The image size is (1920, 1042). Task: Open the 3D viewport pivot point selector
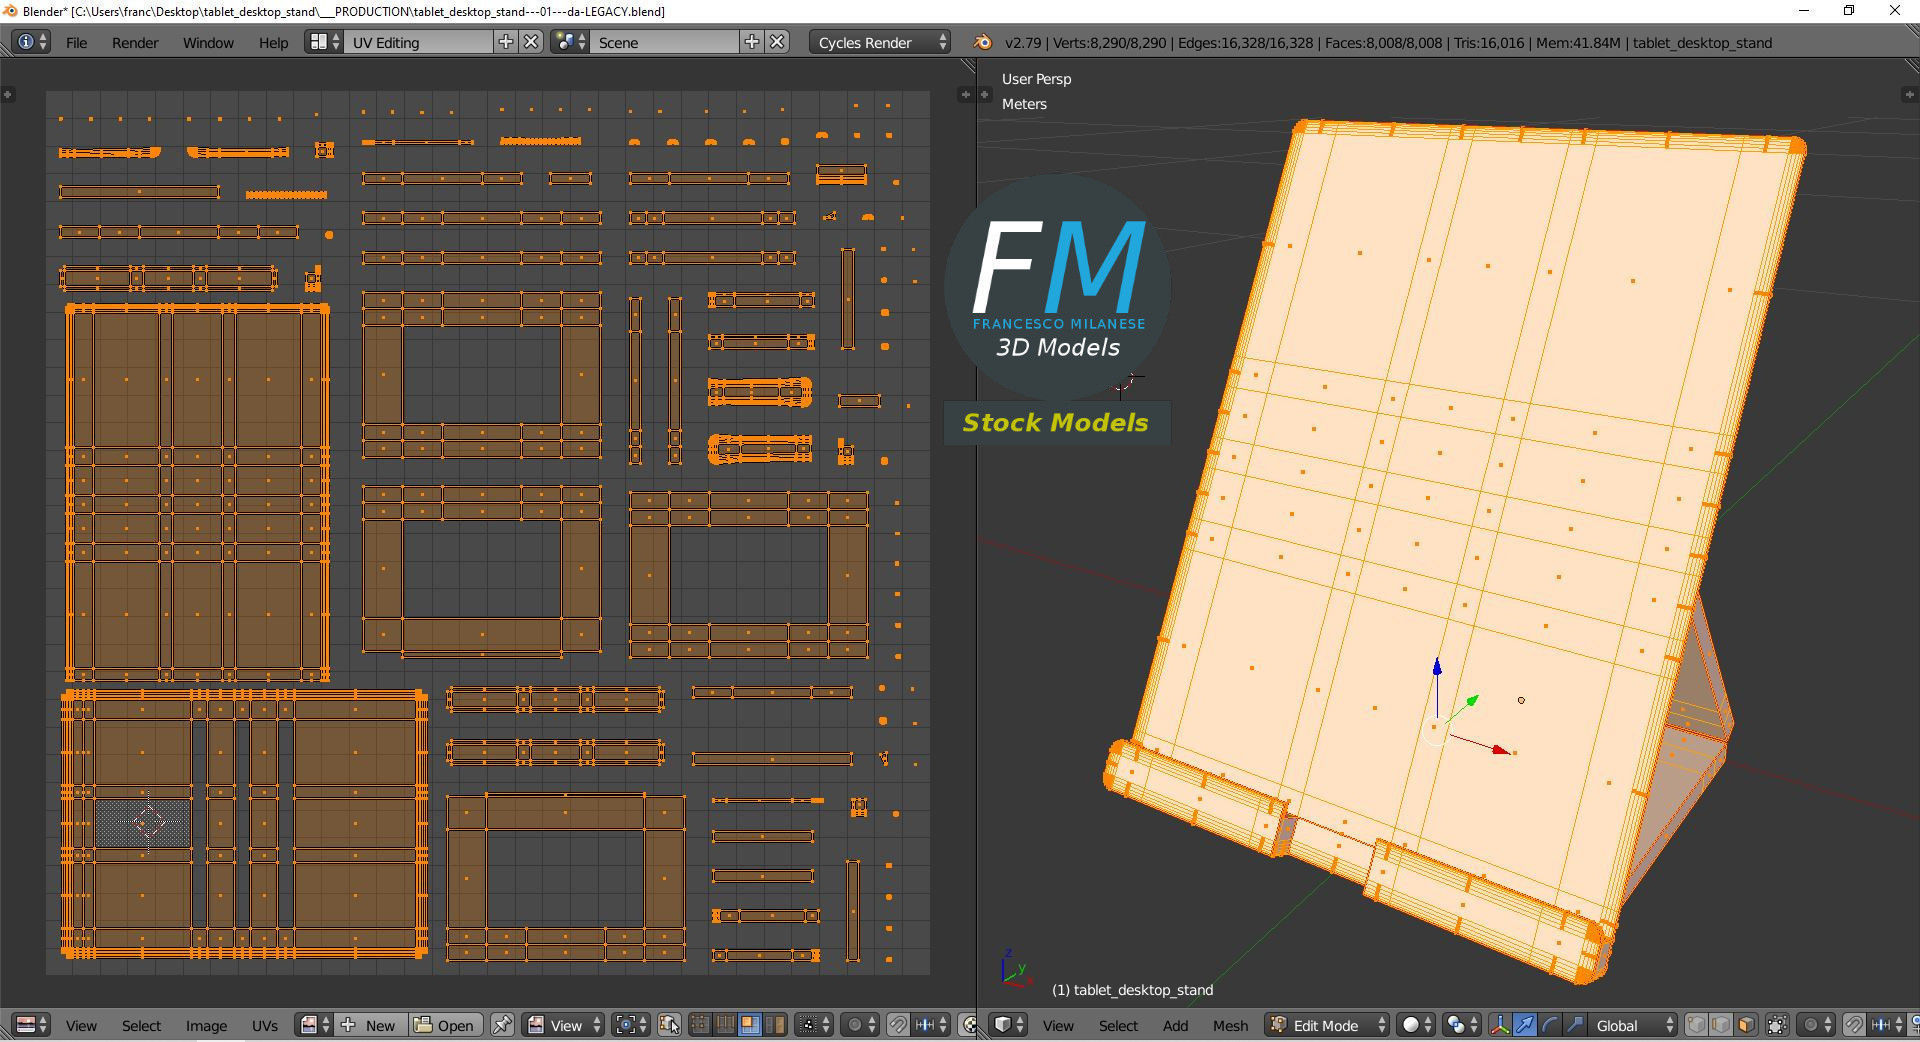1461,1025
